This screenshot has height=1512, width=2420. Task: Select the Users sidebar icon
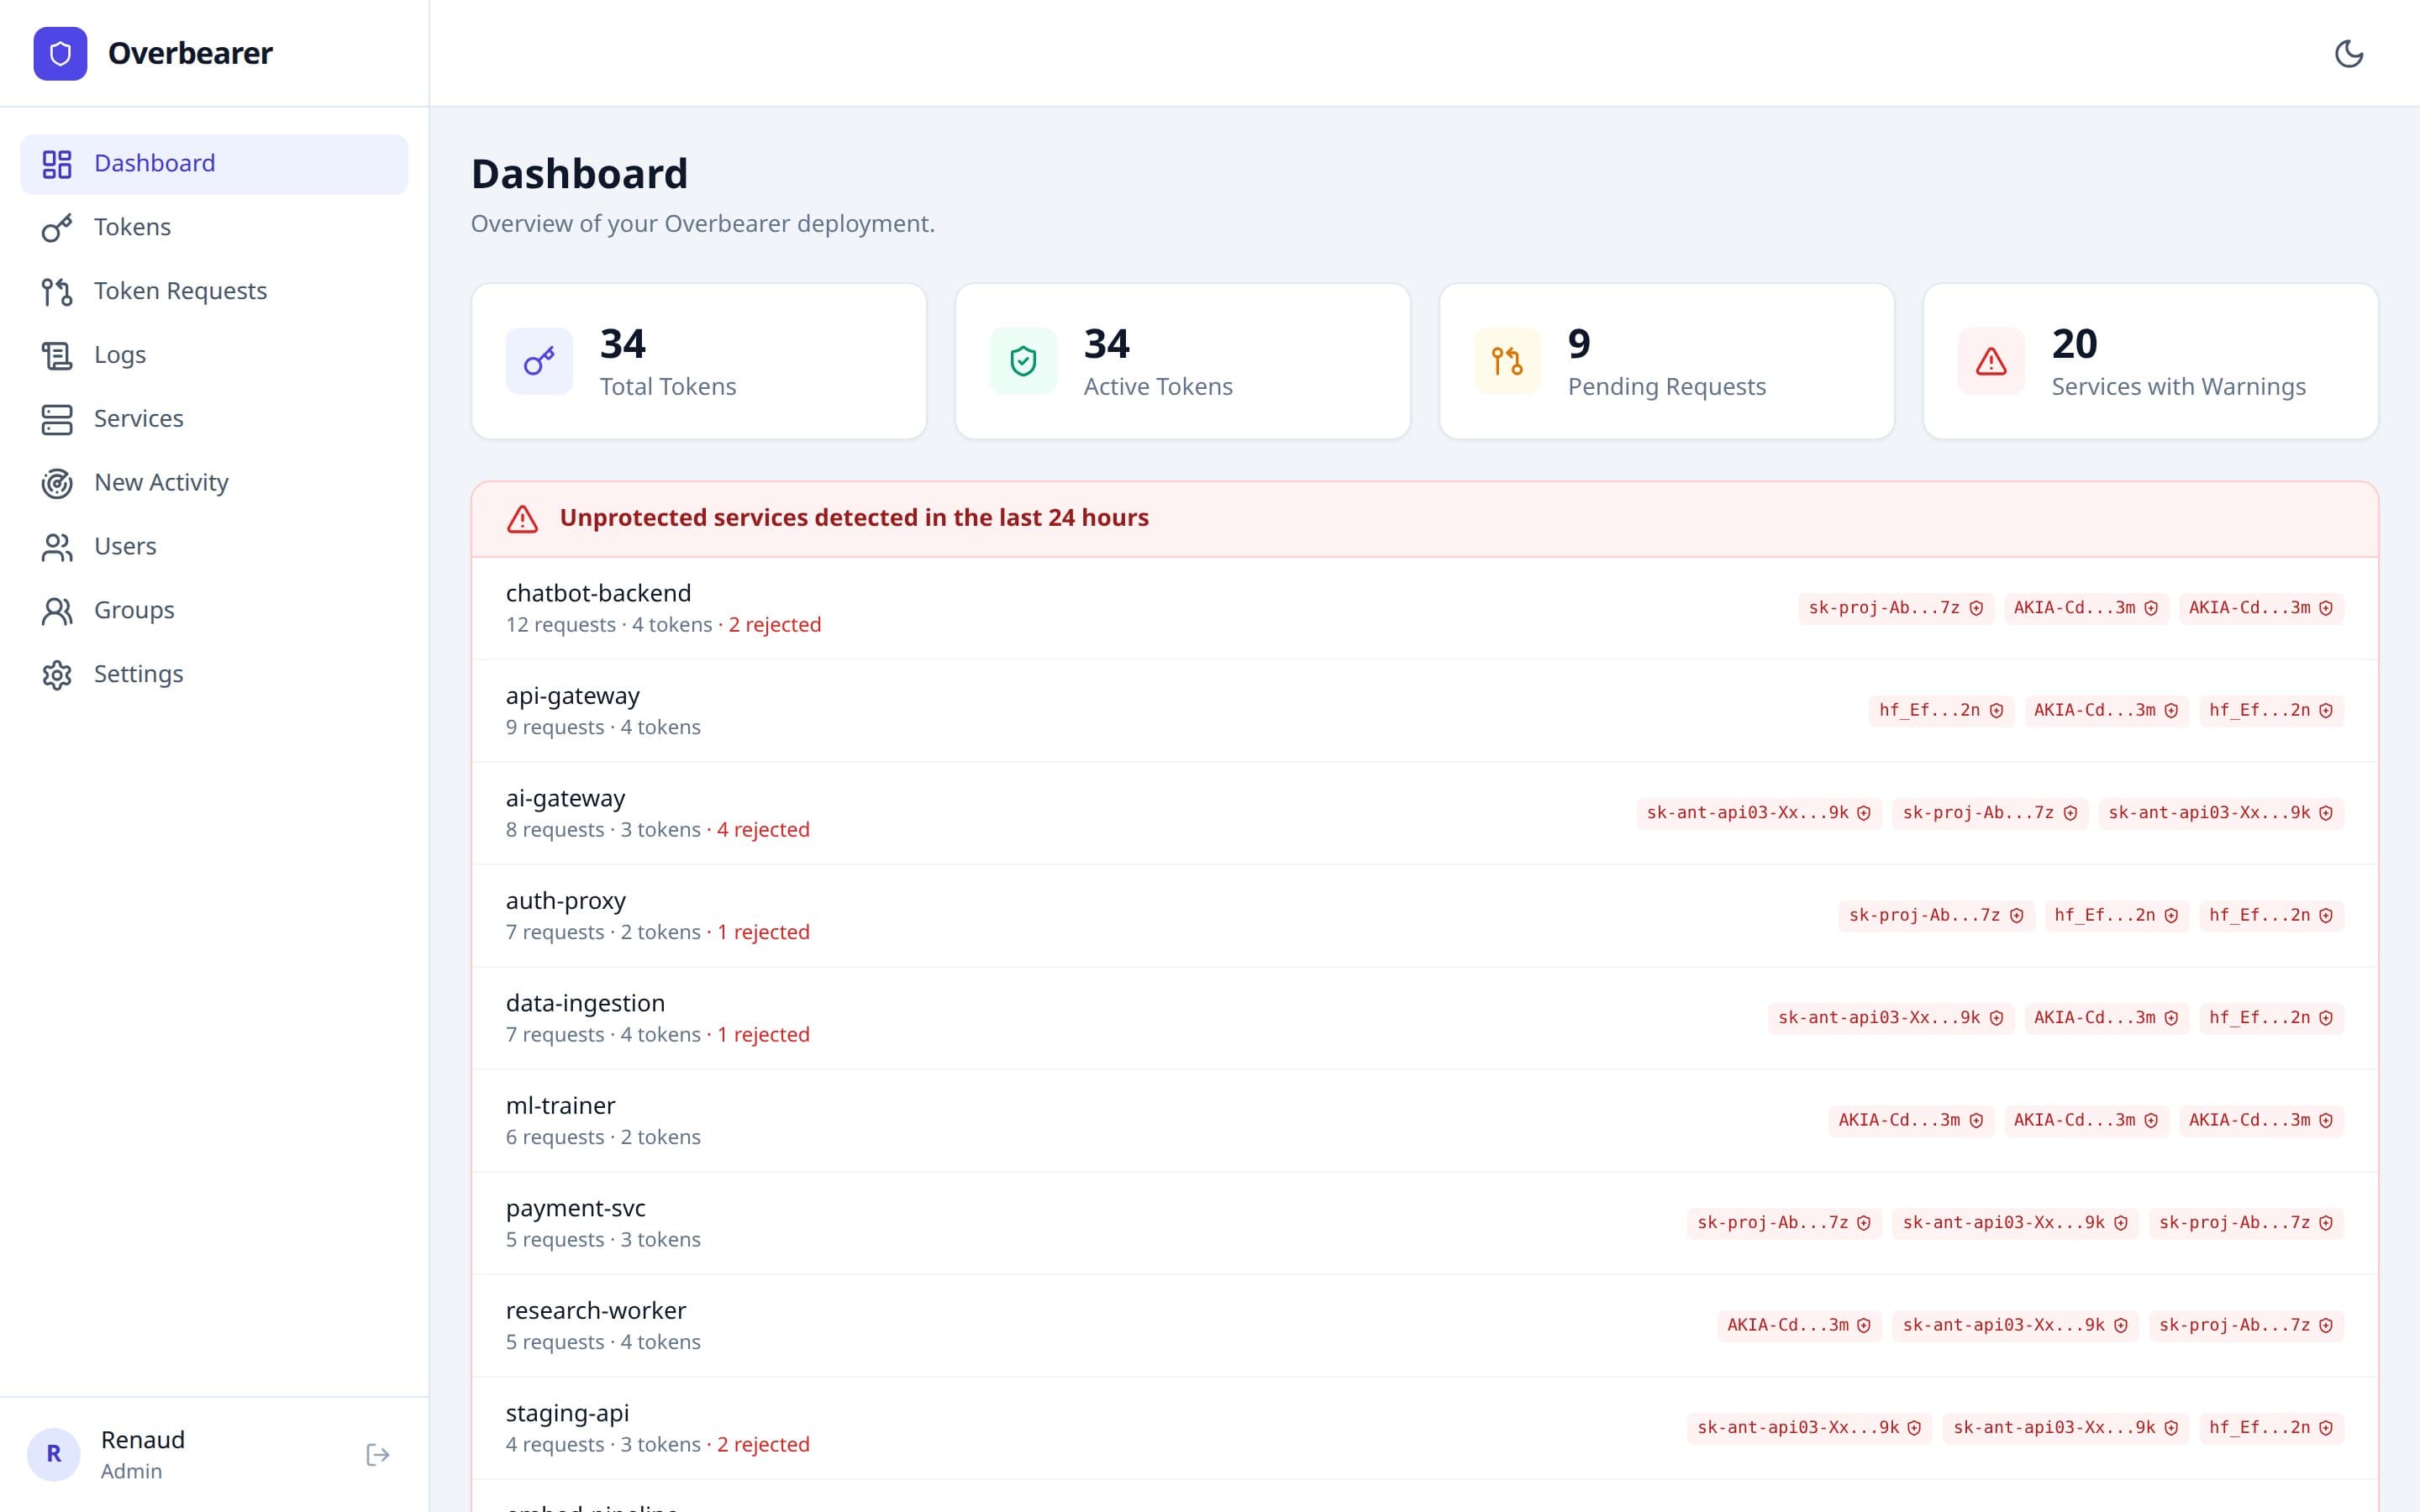point(57,546)
